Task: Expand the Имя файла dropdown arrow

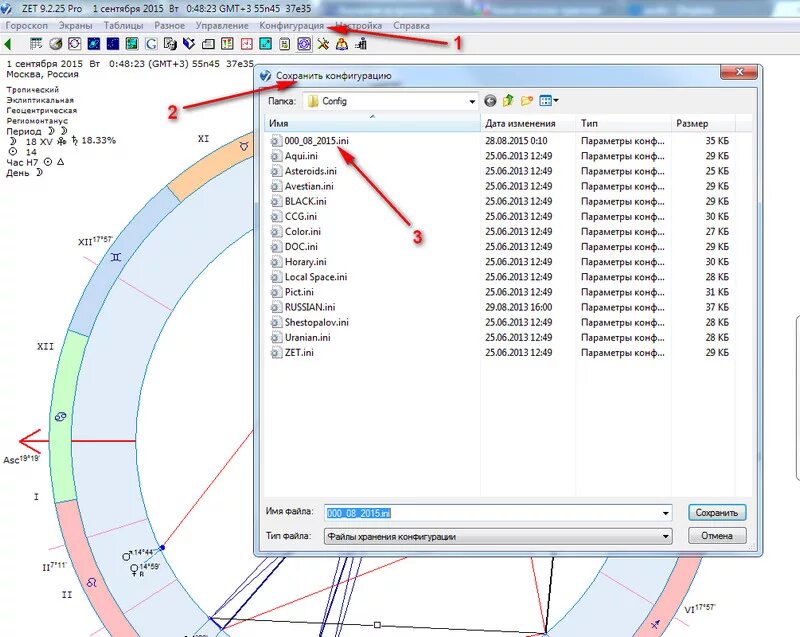Action: [x=665, y=513]
